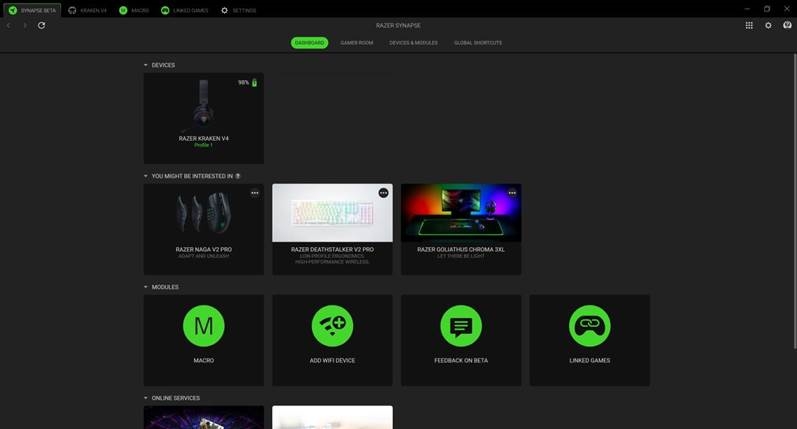Click the Razer Synapse title text
The height and width of the screenshot is (429, 797).
pyautogui.click(x=398, y=25)
